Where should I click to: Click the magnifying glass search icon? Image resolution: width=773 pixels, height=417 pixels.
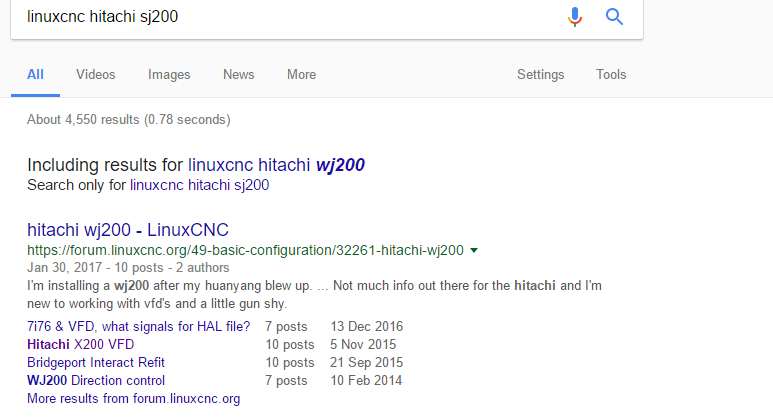614,17
